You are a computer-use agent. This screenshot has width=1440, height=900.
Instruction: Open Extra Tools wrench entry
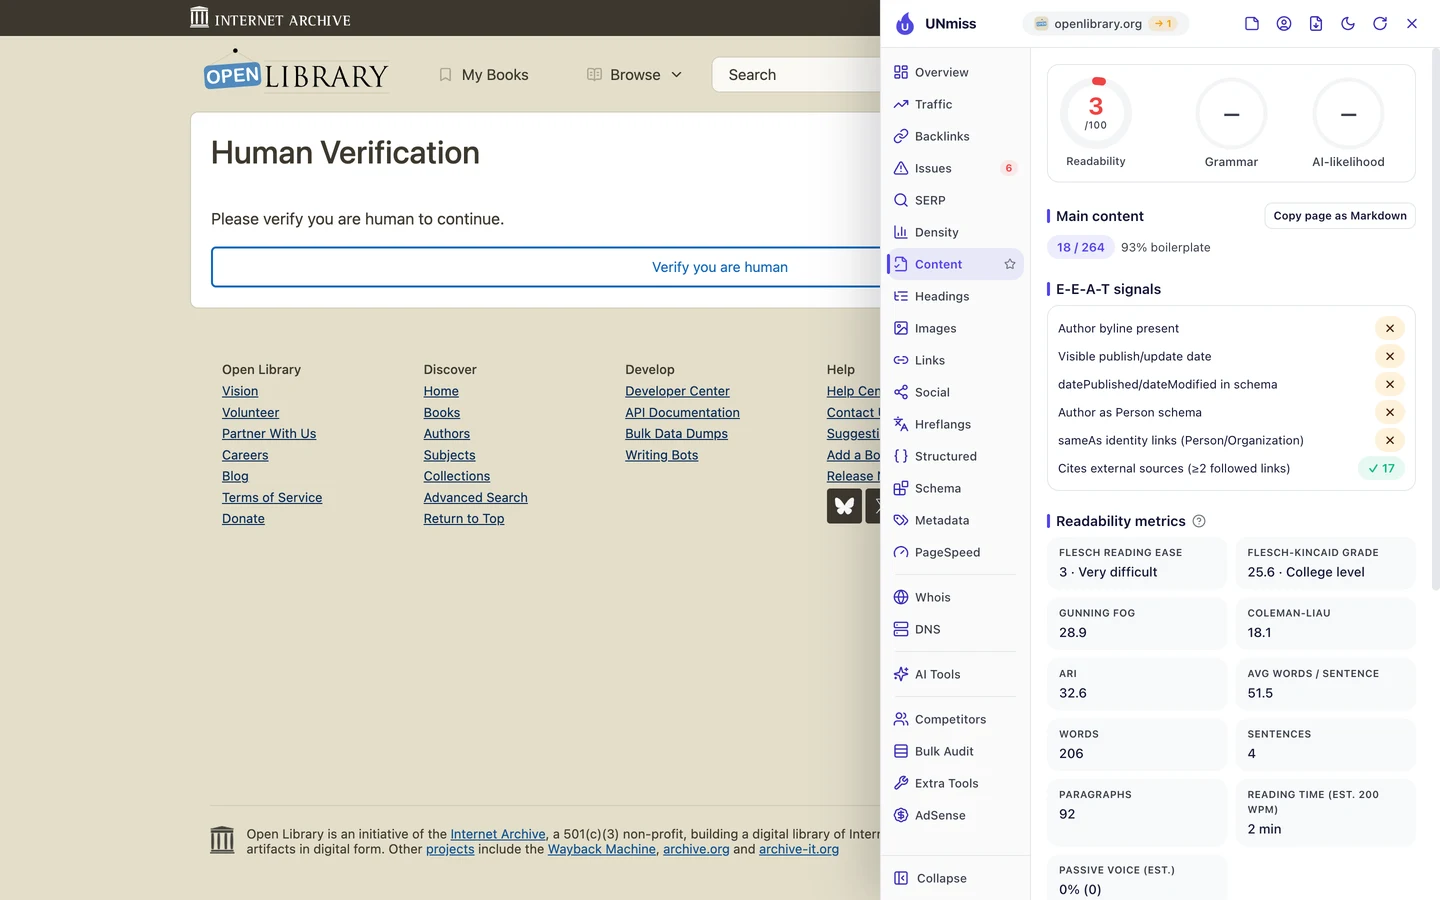[955, 783]
